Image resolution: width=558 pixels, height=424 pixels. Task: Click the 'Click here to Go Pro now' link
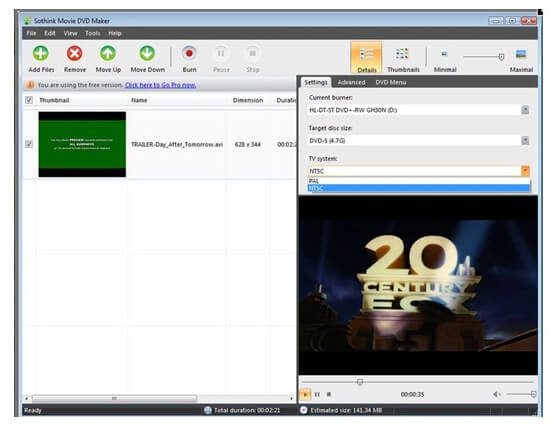click(160, 85)
